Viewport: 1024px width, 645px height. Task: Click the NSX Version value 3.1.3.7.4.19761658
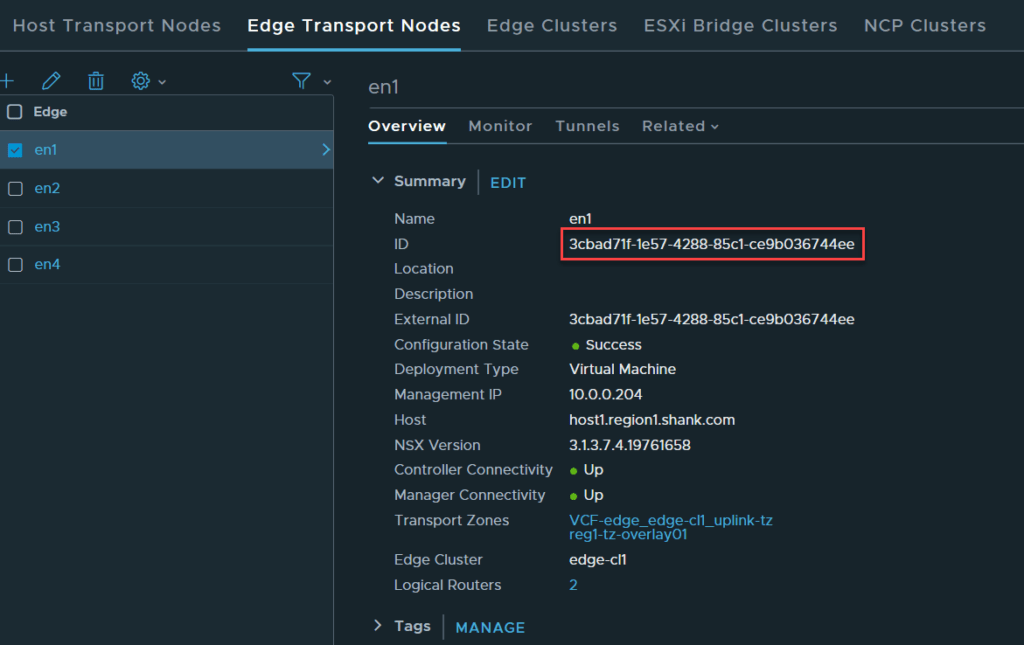[x=630, y=445]
